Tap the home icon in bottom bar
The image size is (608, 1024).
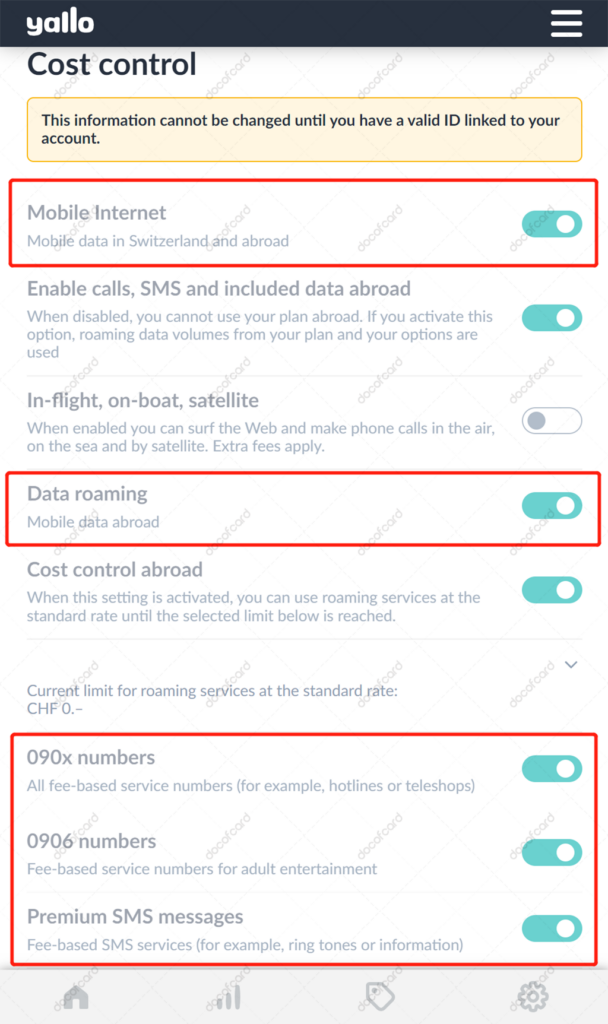75,996
